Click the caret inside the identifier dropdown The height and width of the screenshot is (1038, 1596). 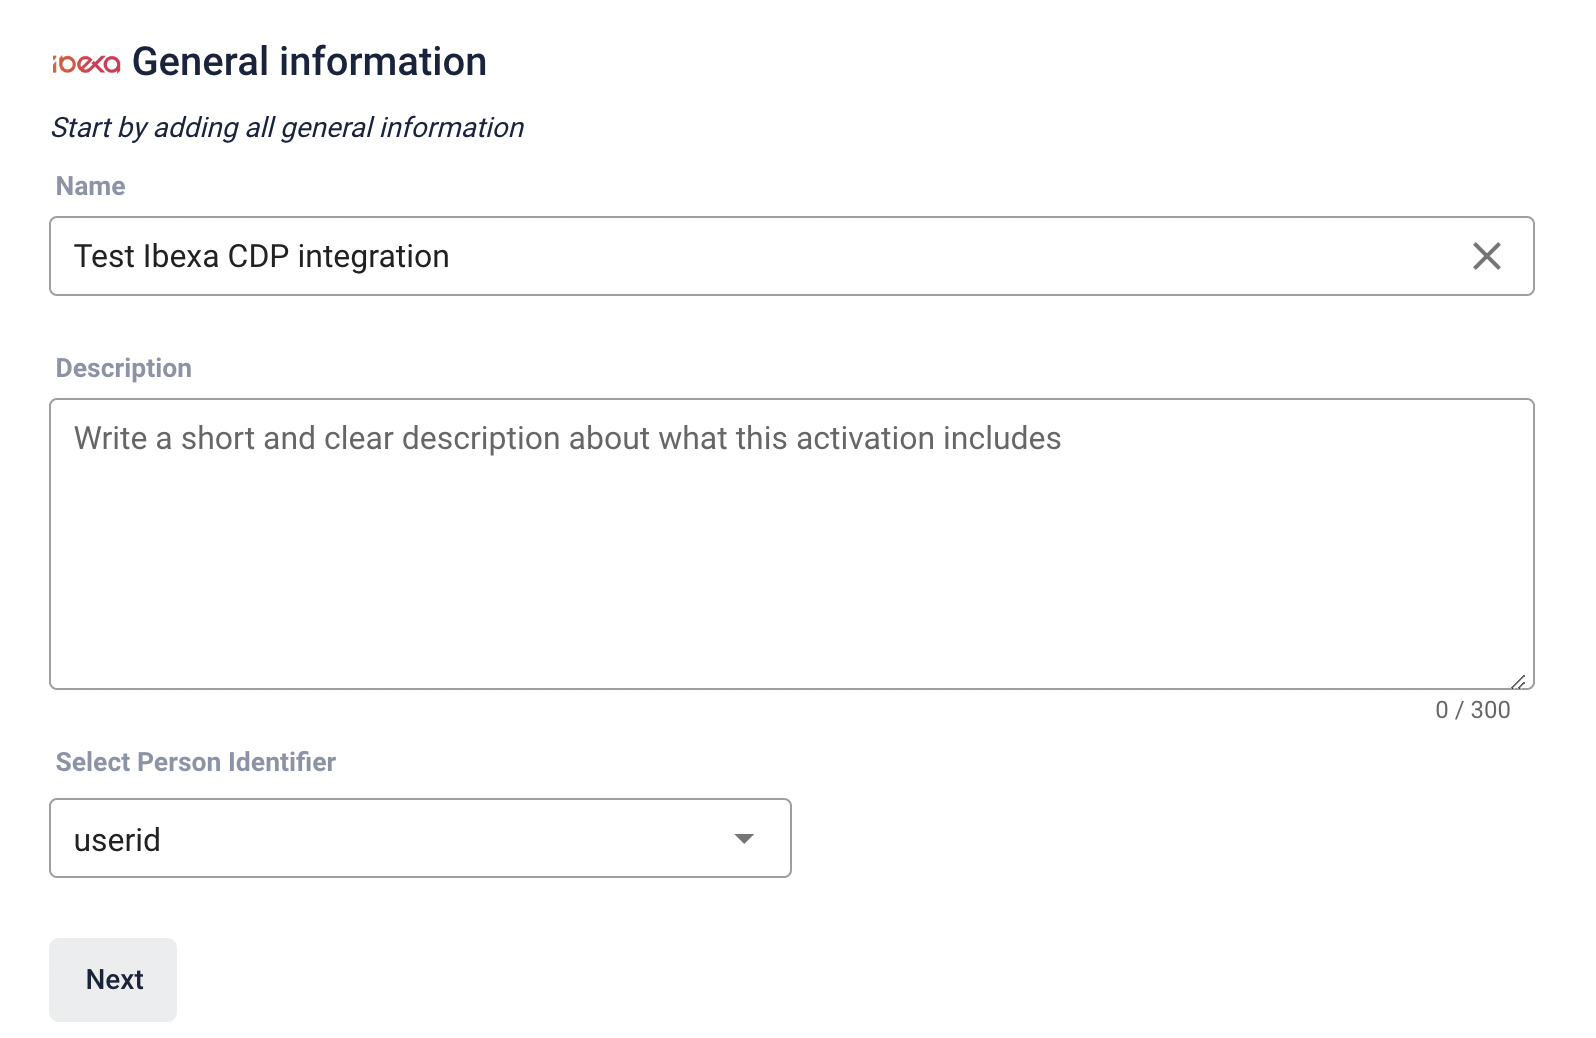pyautogui.click(x=743, y=839)
